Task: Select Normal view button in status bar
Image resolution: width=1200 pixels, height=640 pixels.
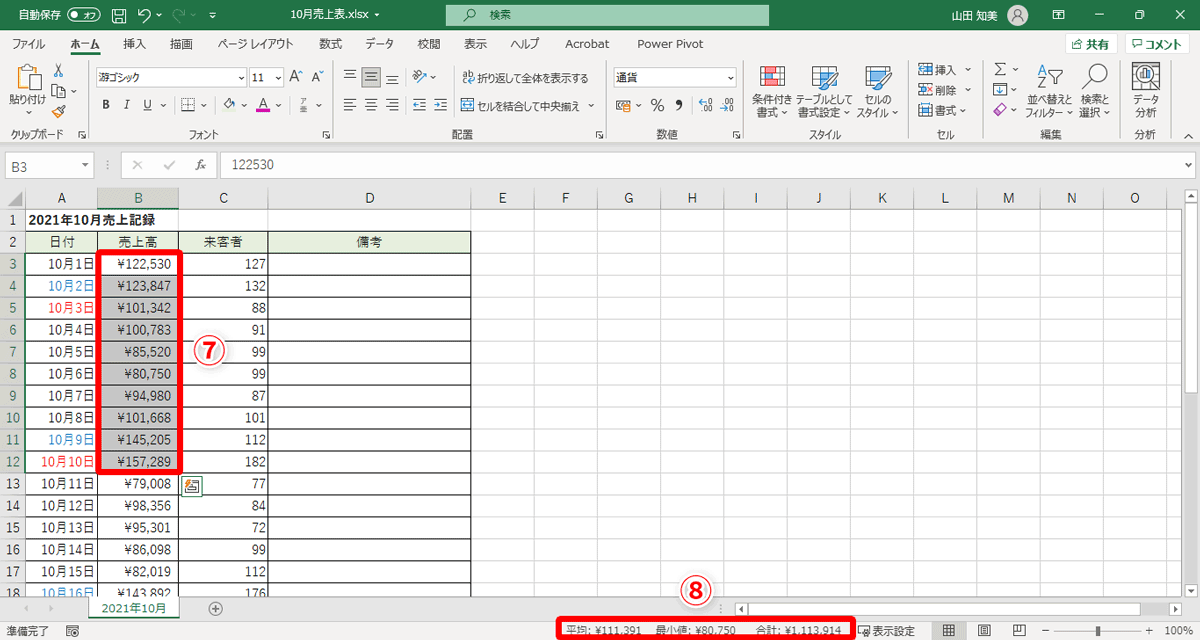Action: point(949,631)
